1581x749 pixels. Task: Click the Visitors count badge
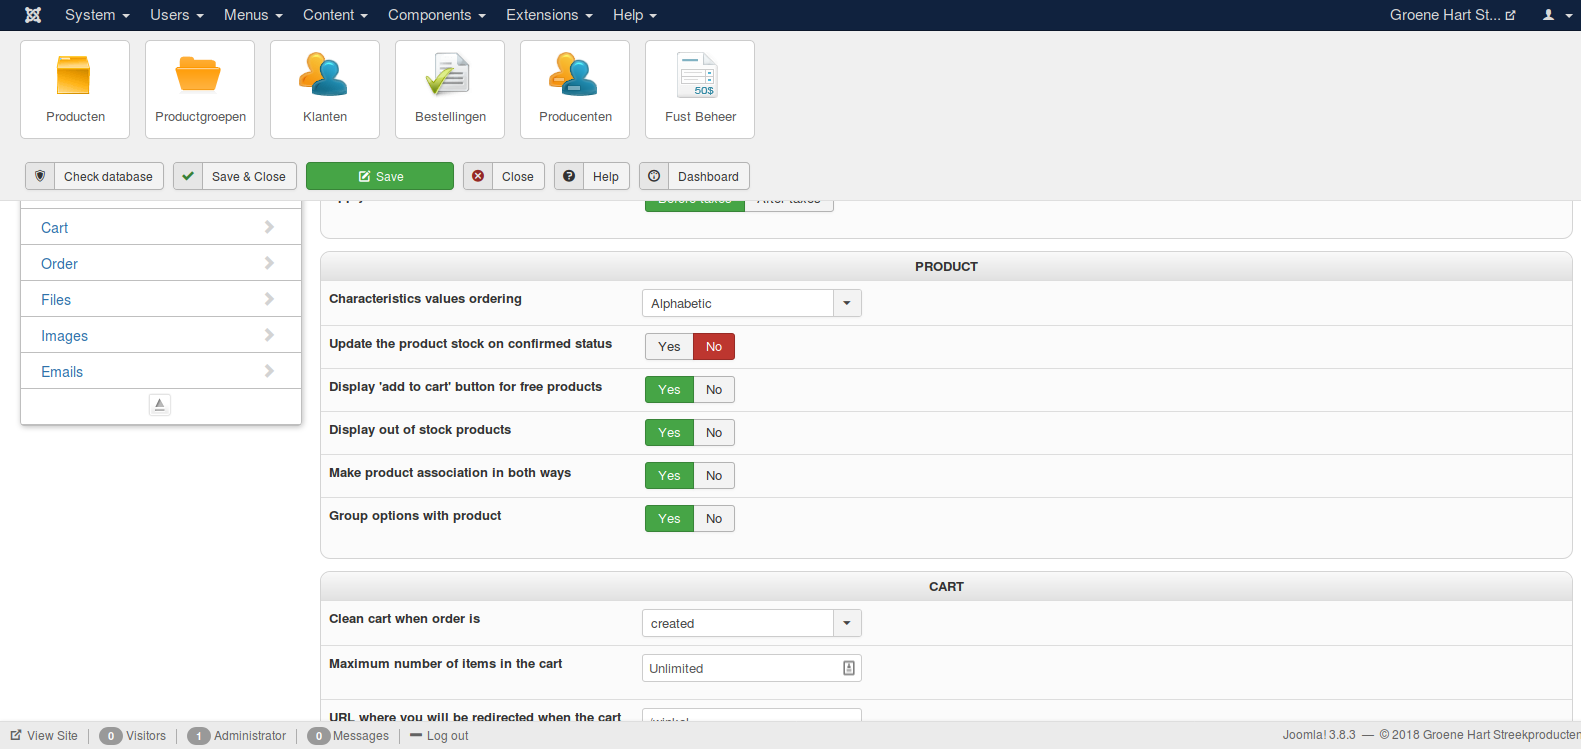pos(111,736)
